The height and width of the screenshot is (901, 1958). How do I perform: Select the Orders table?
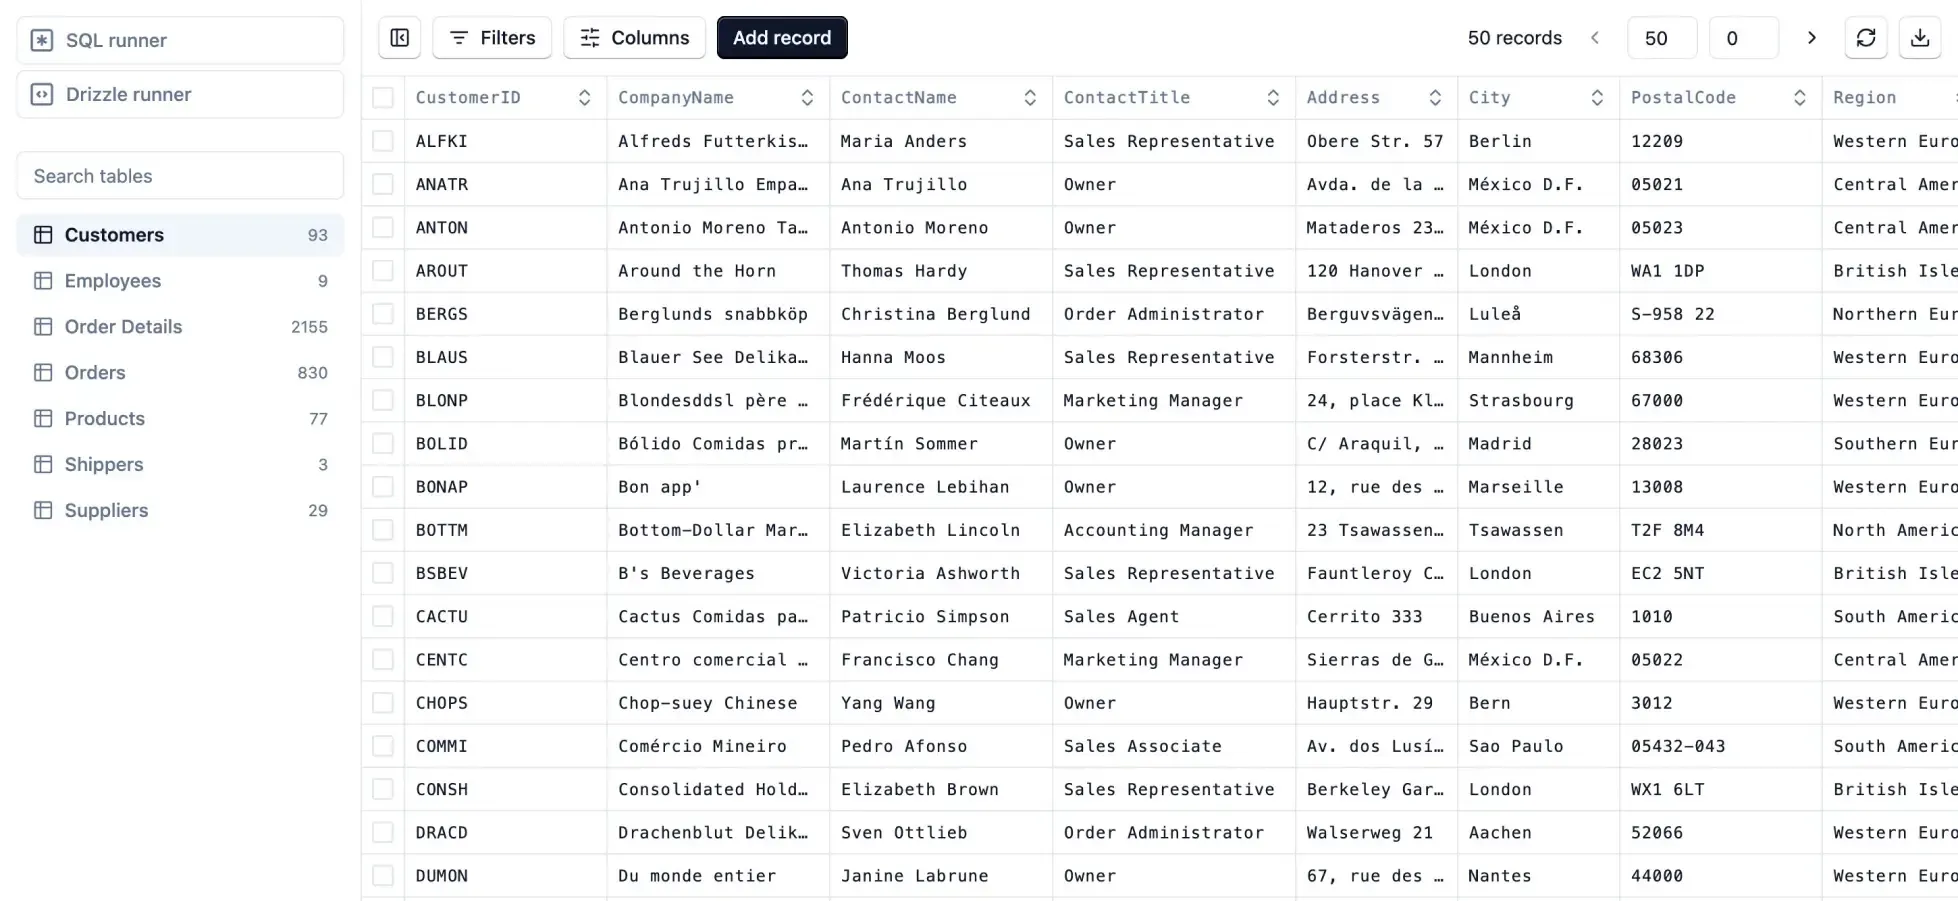point(94,372)
